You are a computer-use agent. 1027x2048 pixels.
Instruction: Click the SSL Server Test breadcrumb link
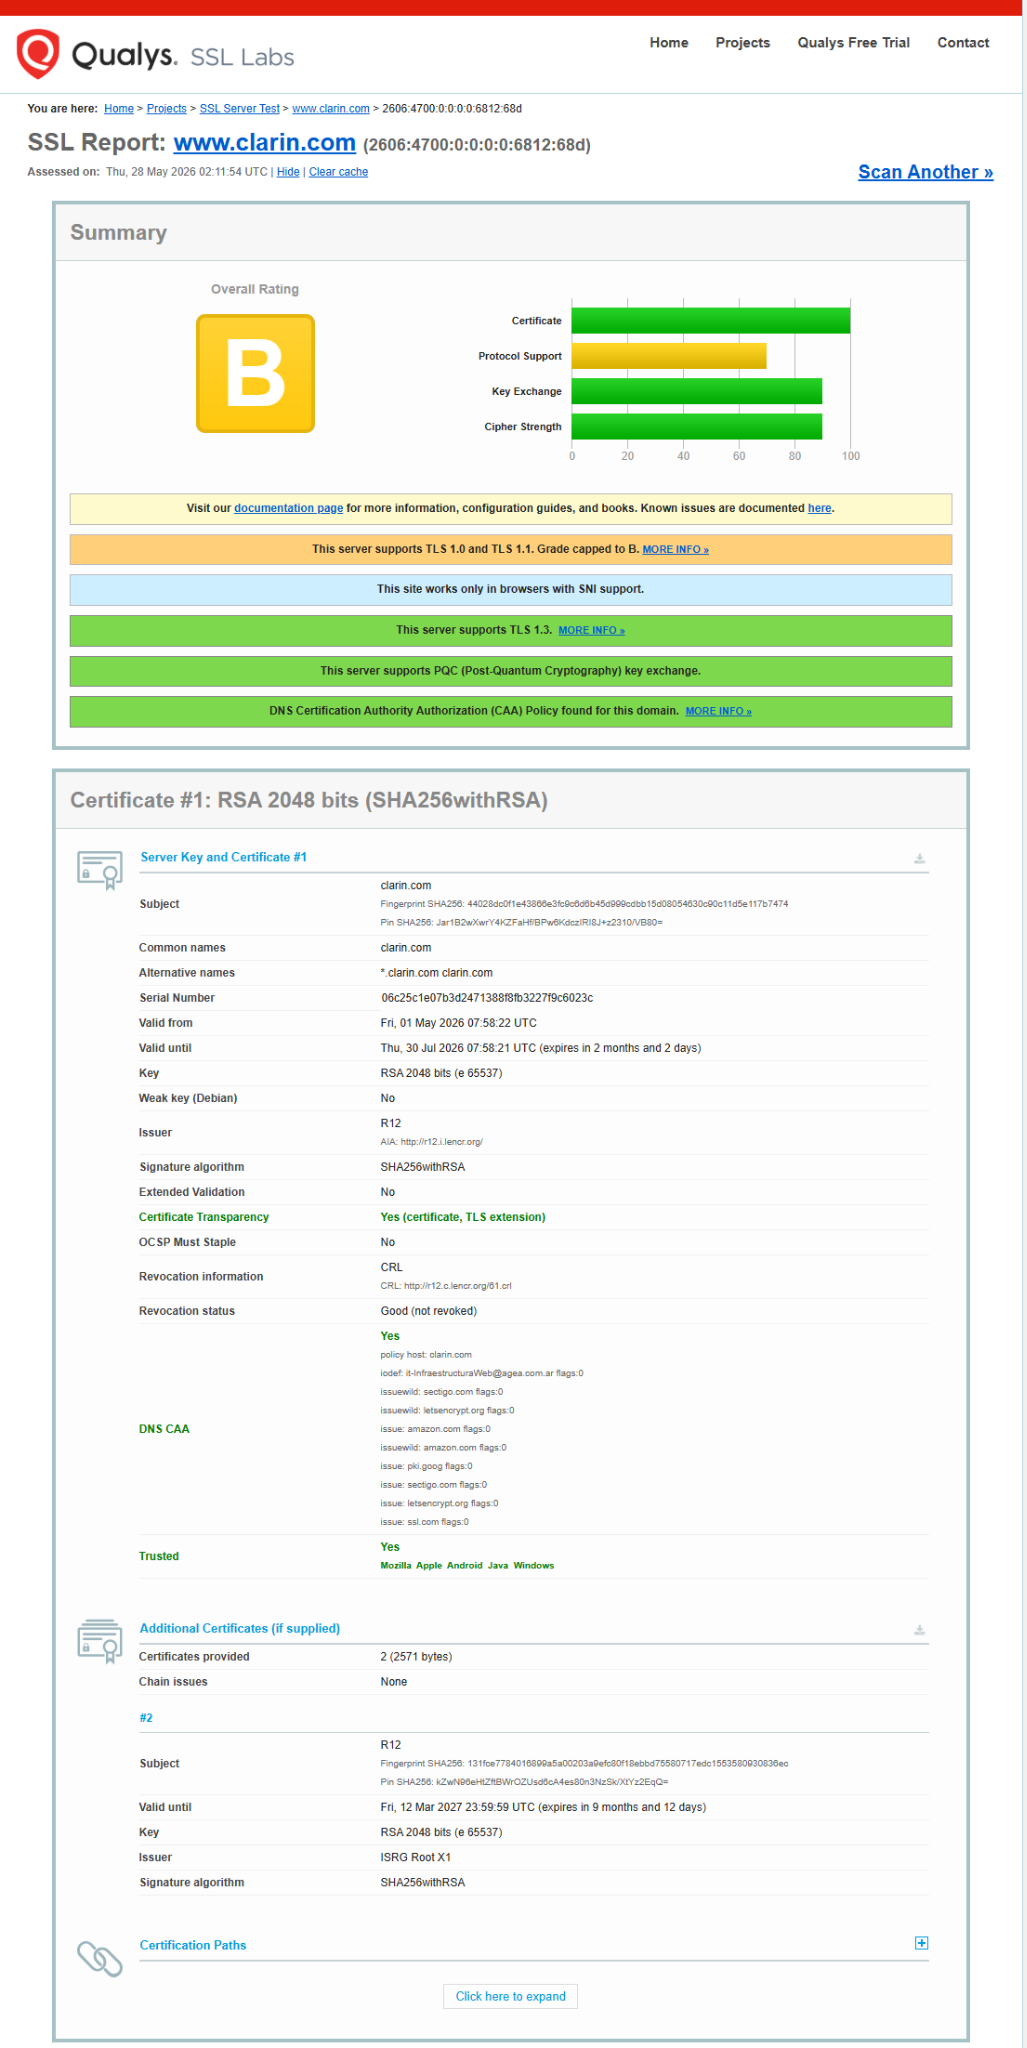(240, 109)
